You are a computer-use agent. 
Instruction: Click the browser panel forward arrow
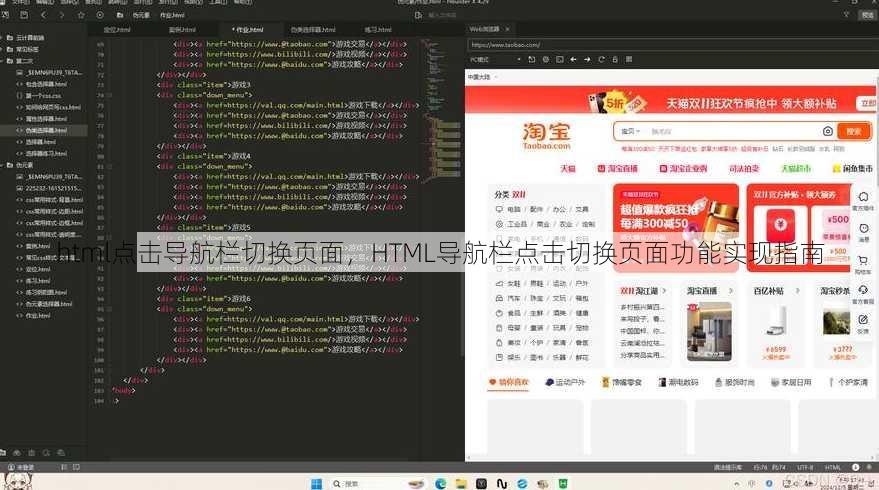587,59
